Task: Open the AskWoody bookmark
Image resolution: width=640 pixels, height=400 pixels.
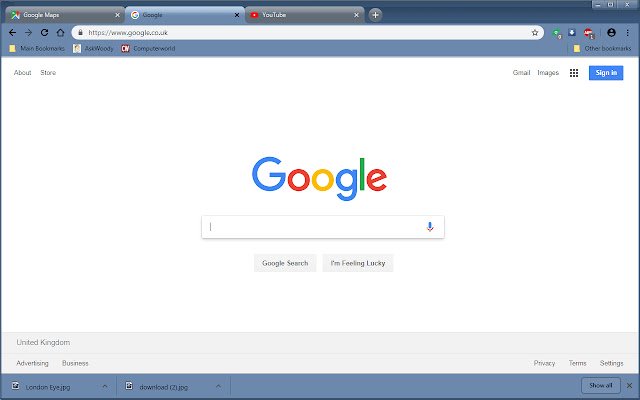Action: (93, 49)
